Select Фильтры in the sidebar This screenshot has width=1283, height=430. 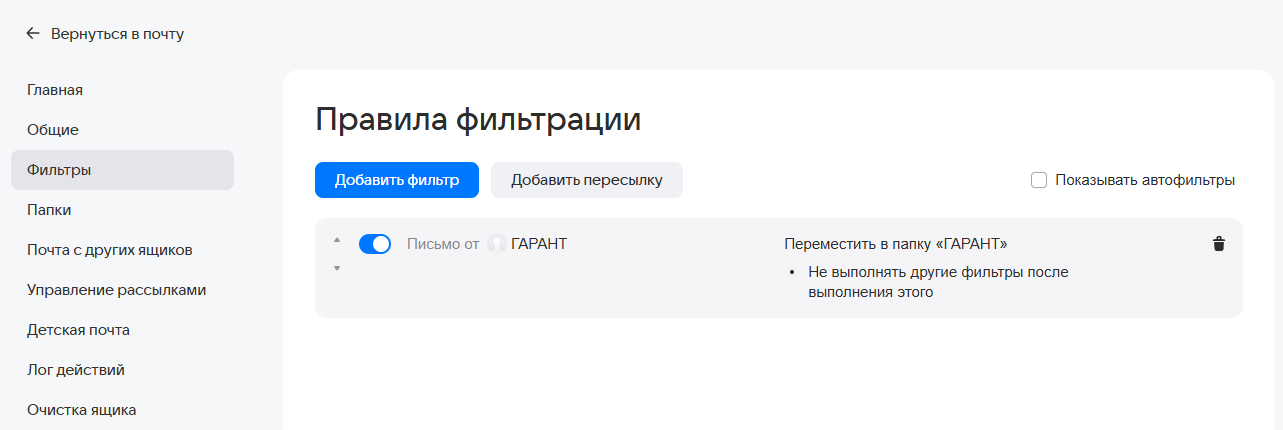60,170
